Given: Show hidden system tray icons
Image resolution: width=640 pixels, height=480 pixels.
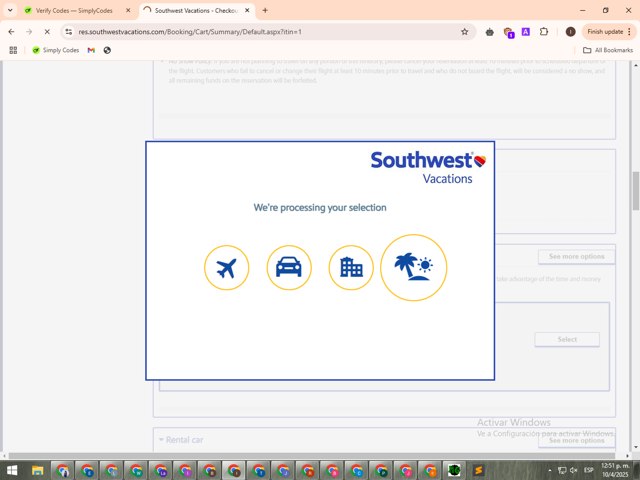Looking at the screenshot, I should 549,471.
